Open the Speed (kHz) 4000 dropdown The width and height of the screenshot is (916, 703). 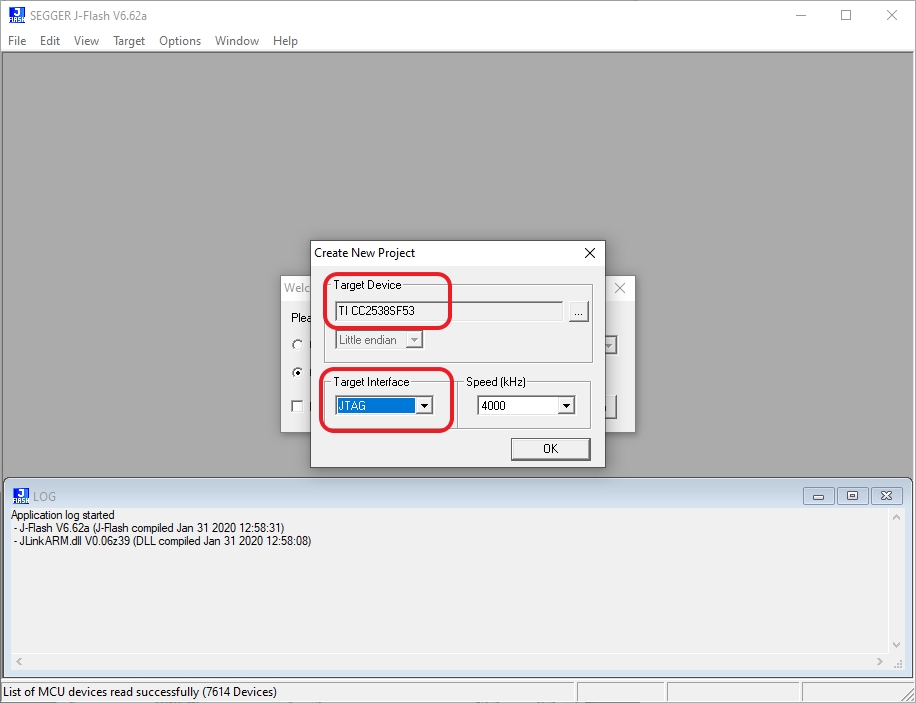click(x=566, y=406)
